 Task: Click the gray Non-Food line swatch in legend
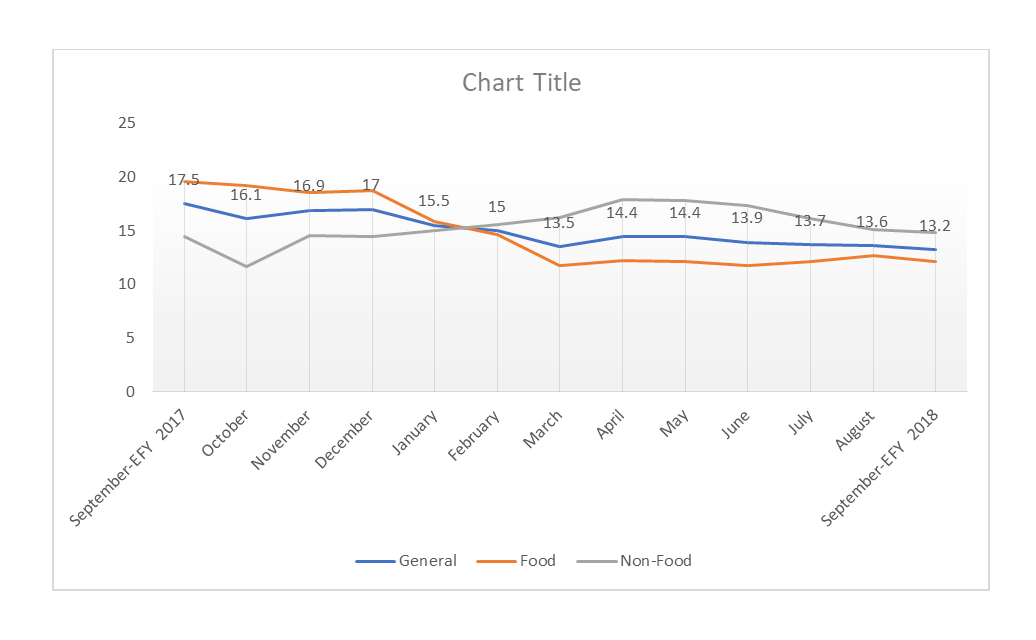pyautogui.click(x=596, y=561)
